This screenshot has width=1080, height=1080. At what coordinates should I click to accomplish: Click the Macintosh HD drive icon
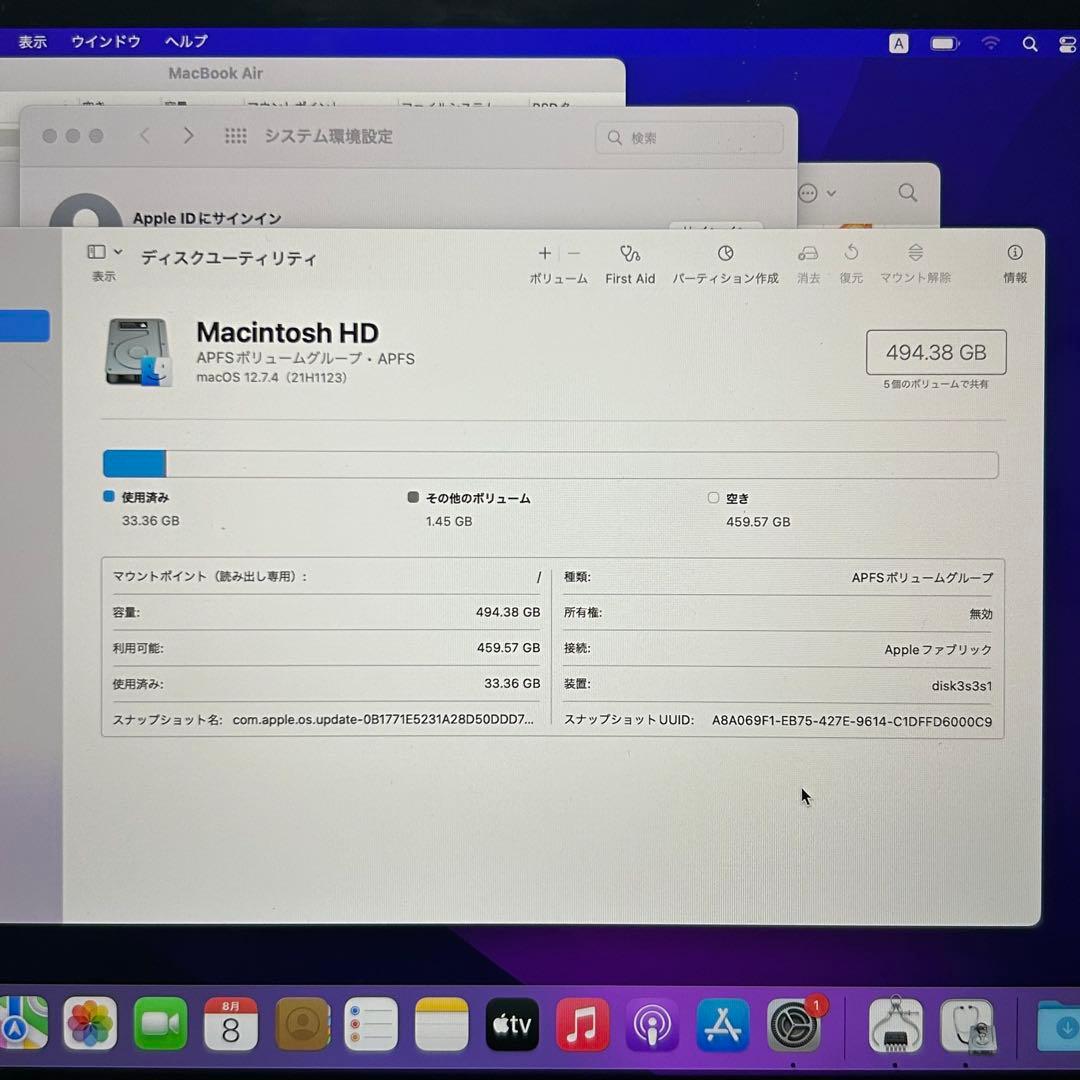click(x=139, y=354)
